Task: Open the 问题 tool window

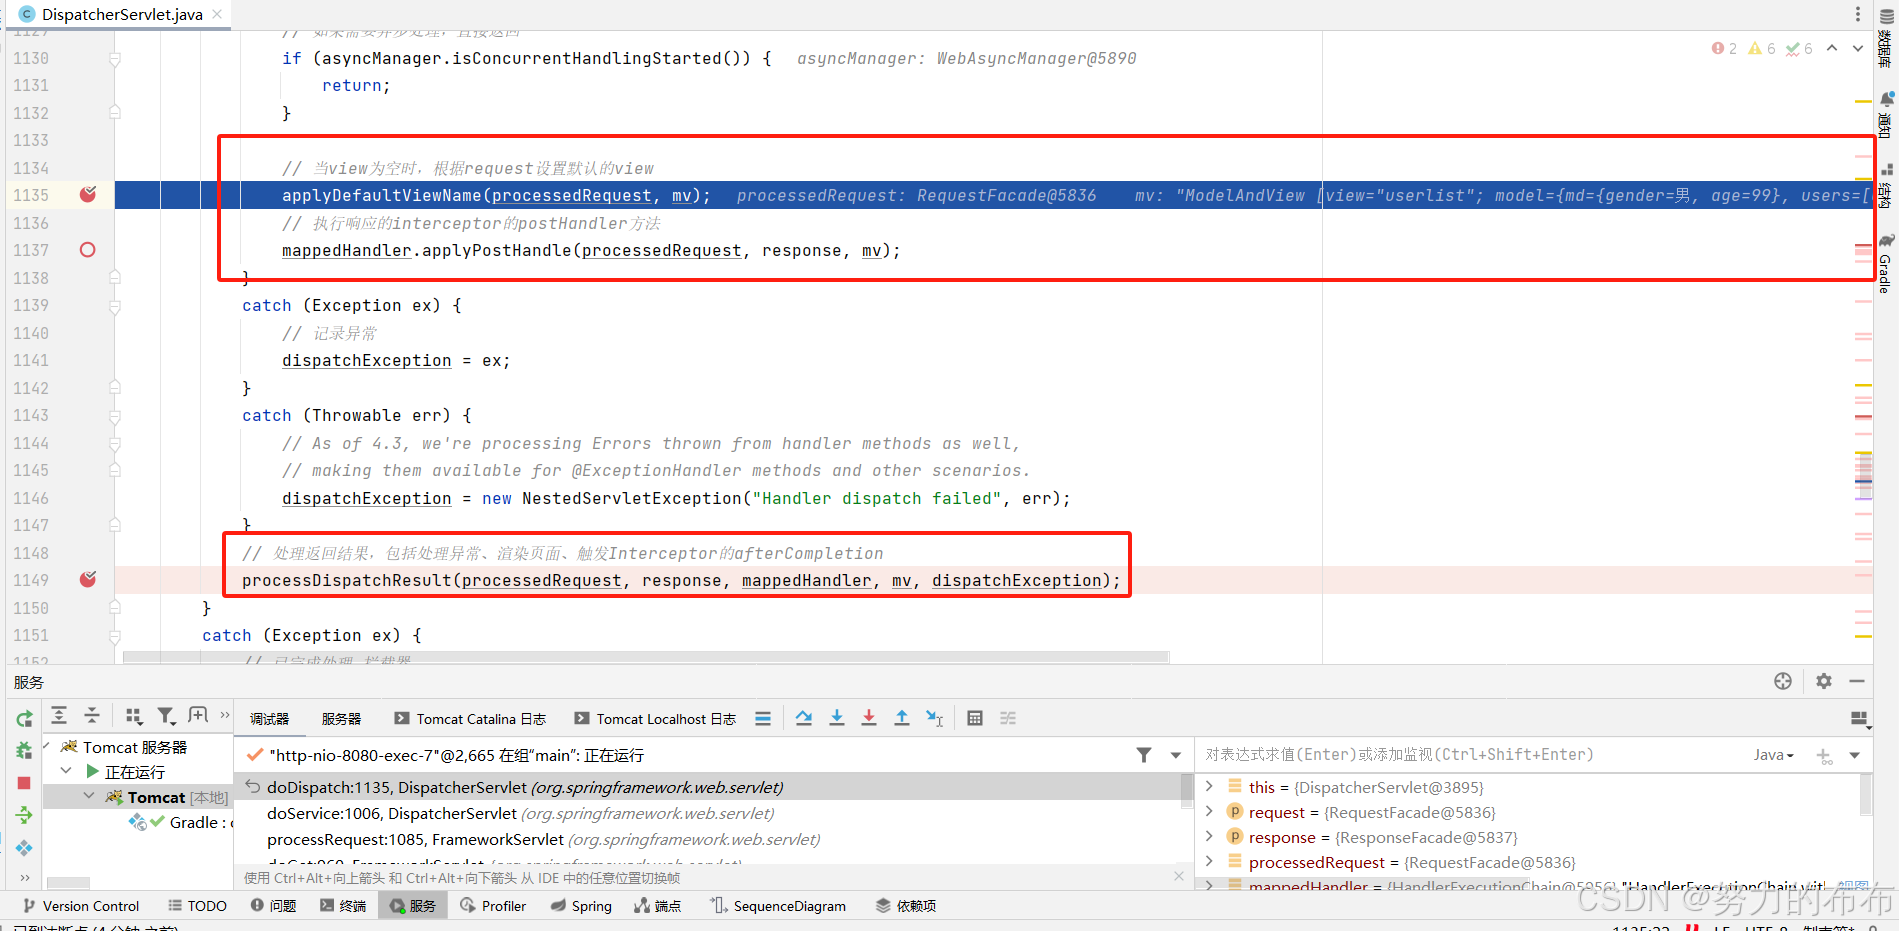Action: point(273,906)
